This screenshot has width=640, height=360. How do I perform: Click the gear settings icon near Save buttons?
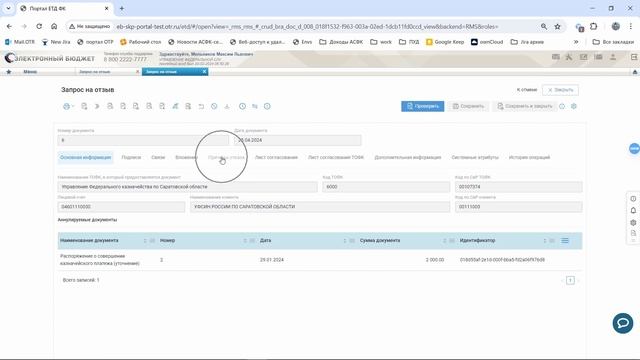(x=574, y=106)
